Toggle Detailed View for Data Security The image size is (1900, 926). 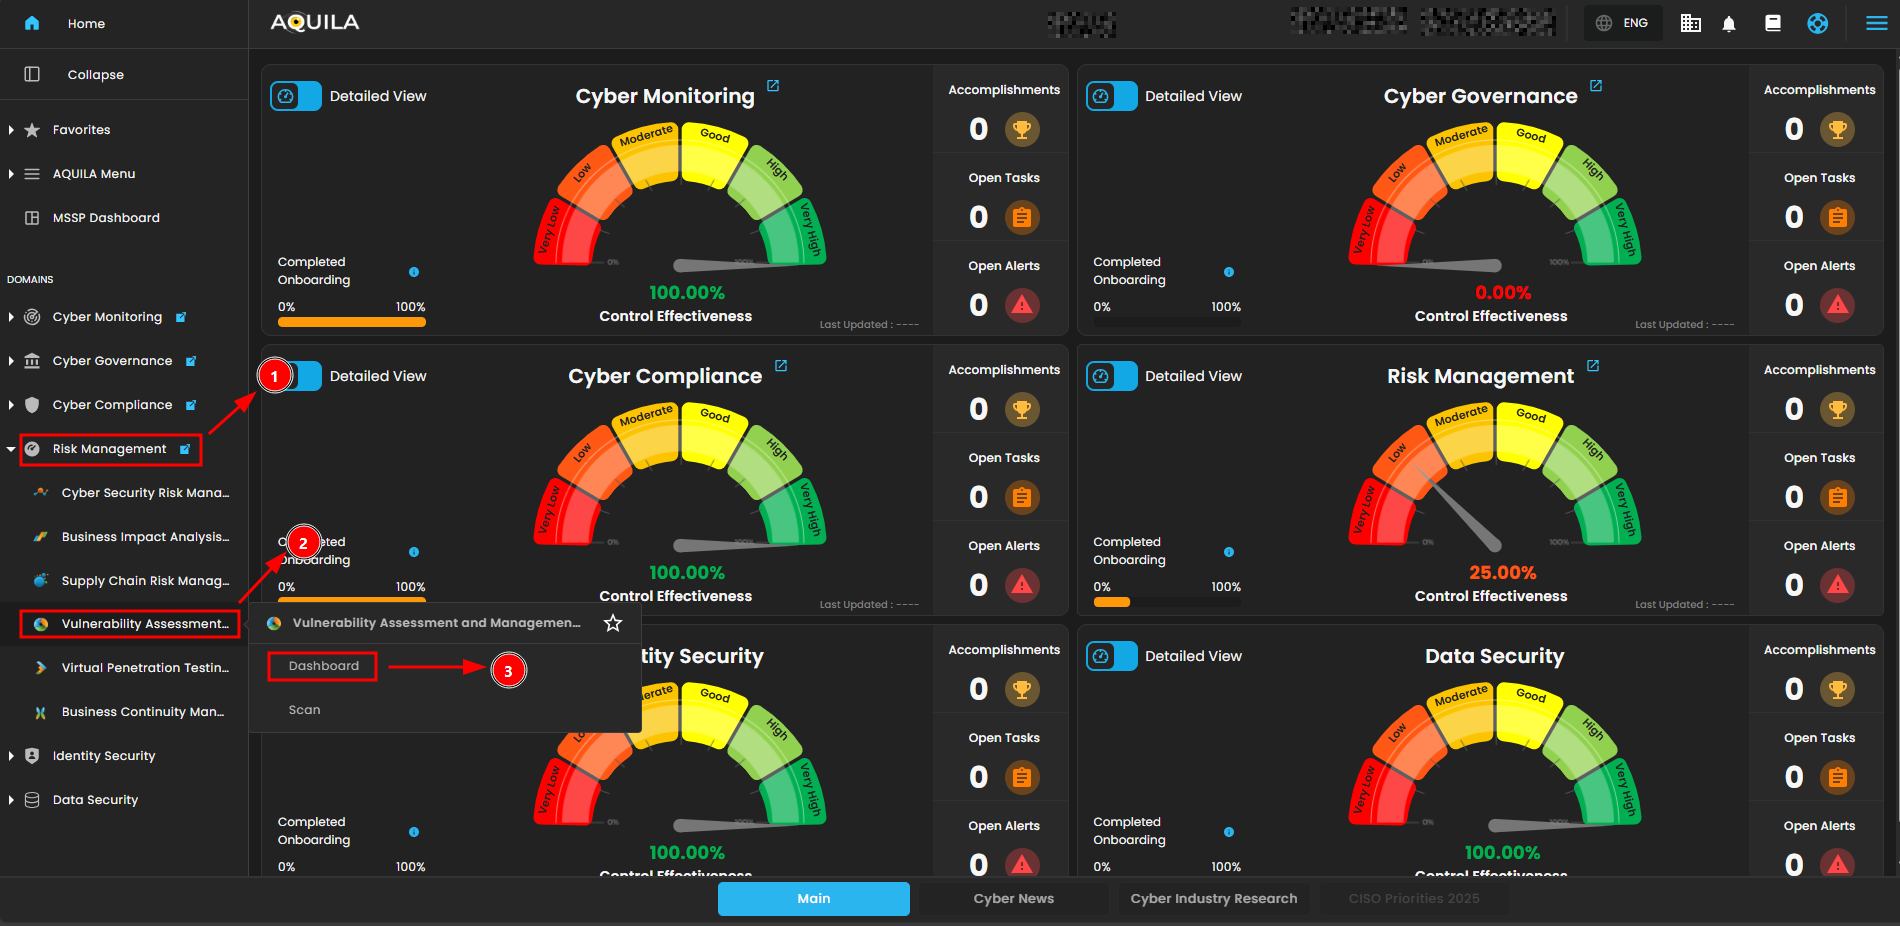1111,656
